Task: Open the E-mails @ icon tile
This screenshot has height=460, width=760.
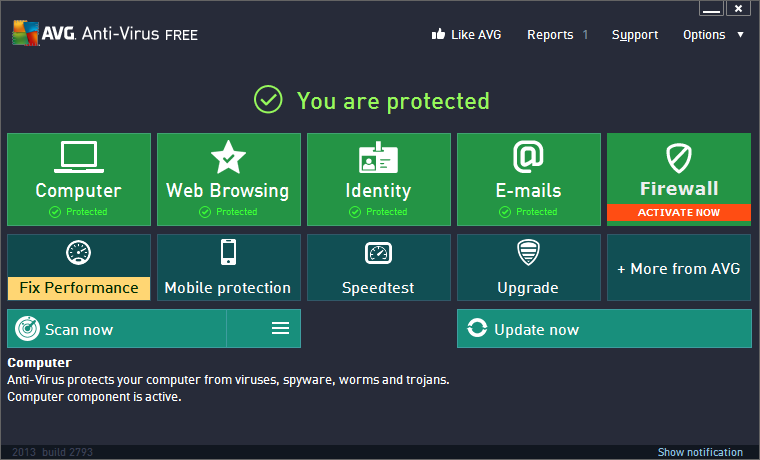Action: click(x=528, y=157)
